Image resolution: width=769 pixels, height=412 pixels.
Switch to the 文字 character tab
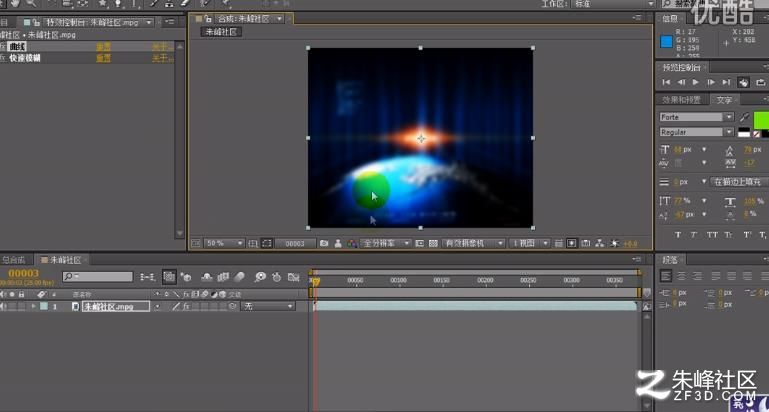pyautogui.click(x=724, y=100)
